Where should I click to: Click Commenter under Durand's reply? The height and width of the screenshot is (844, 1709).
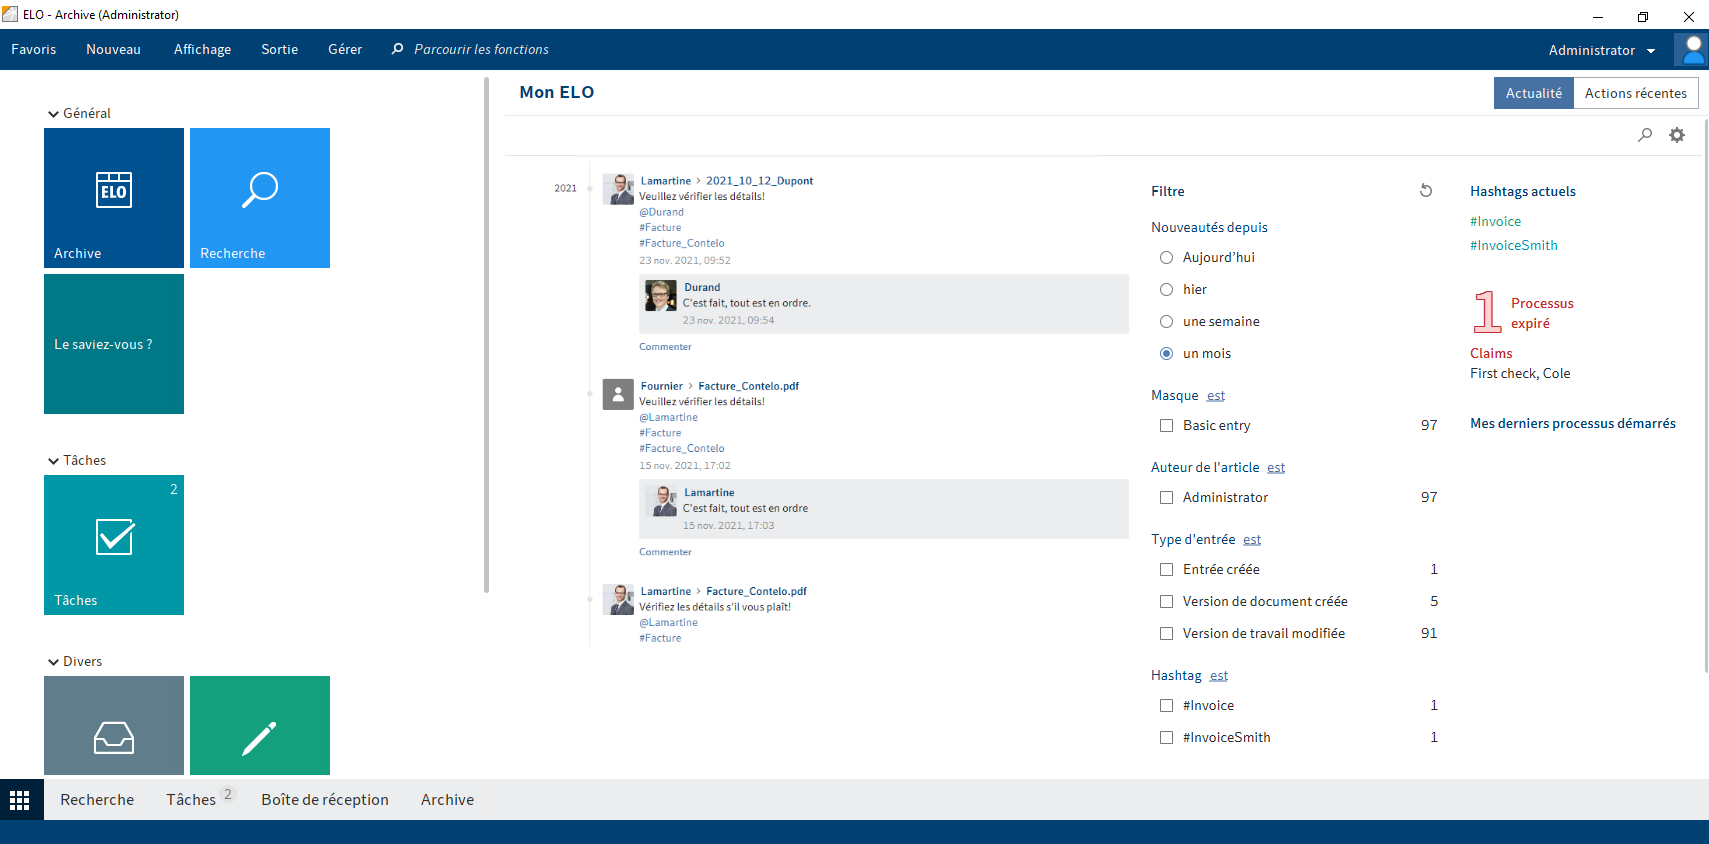click(665, 347)
